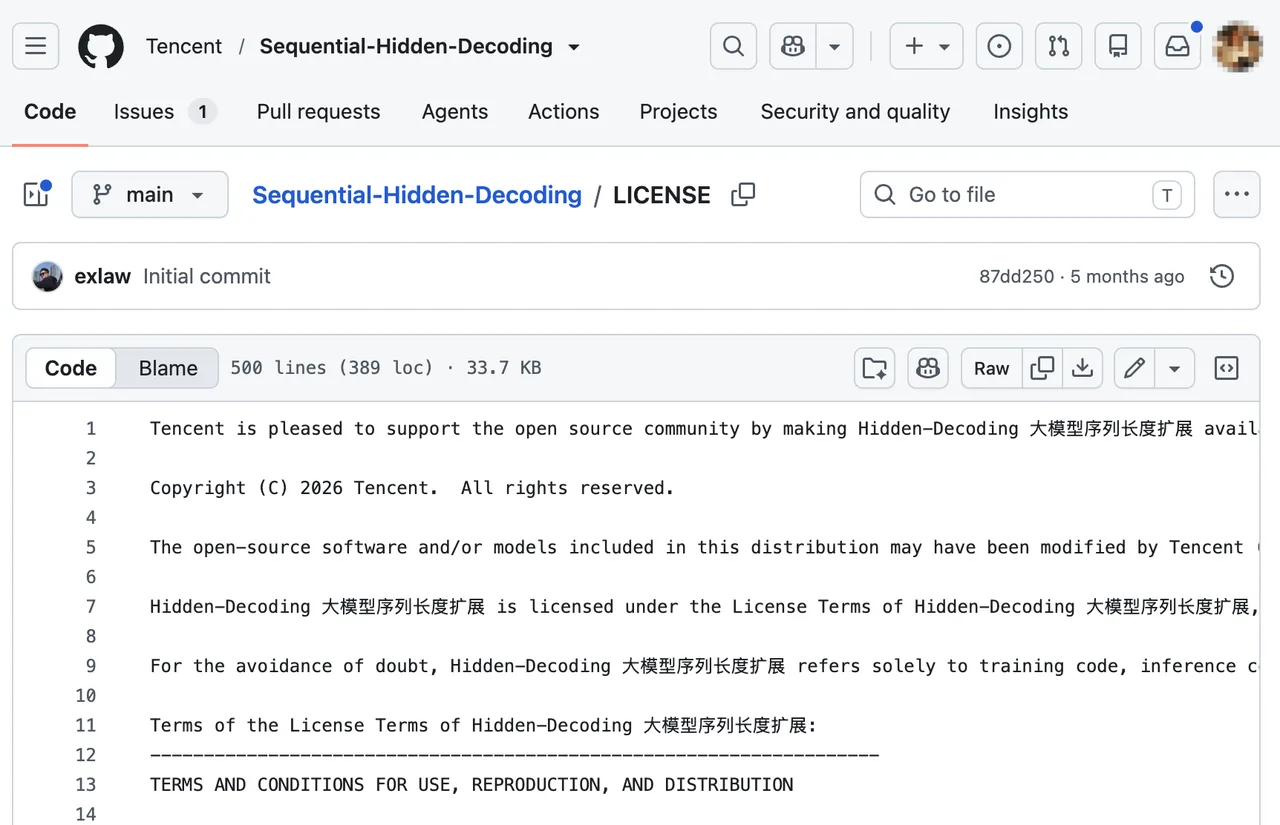Select line number 1 in the code
1280x825 pixels.
(91, 429)
